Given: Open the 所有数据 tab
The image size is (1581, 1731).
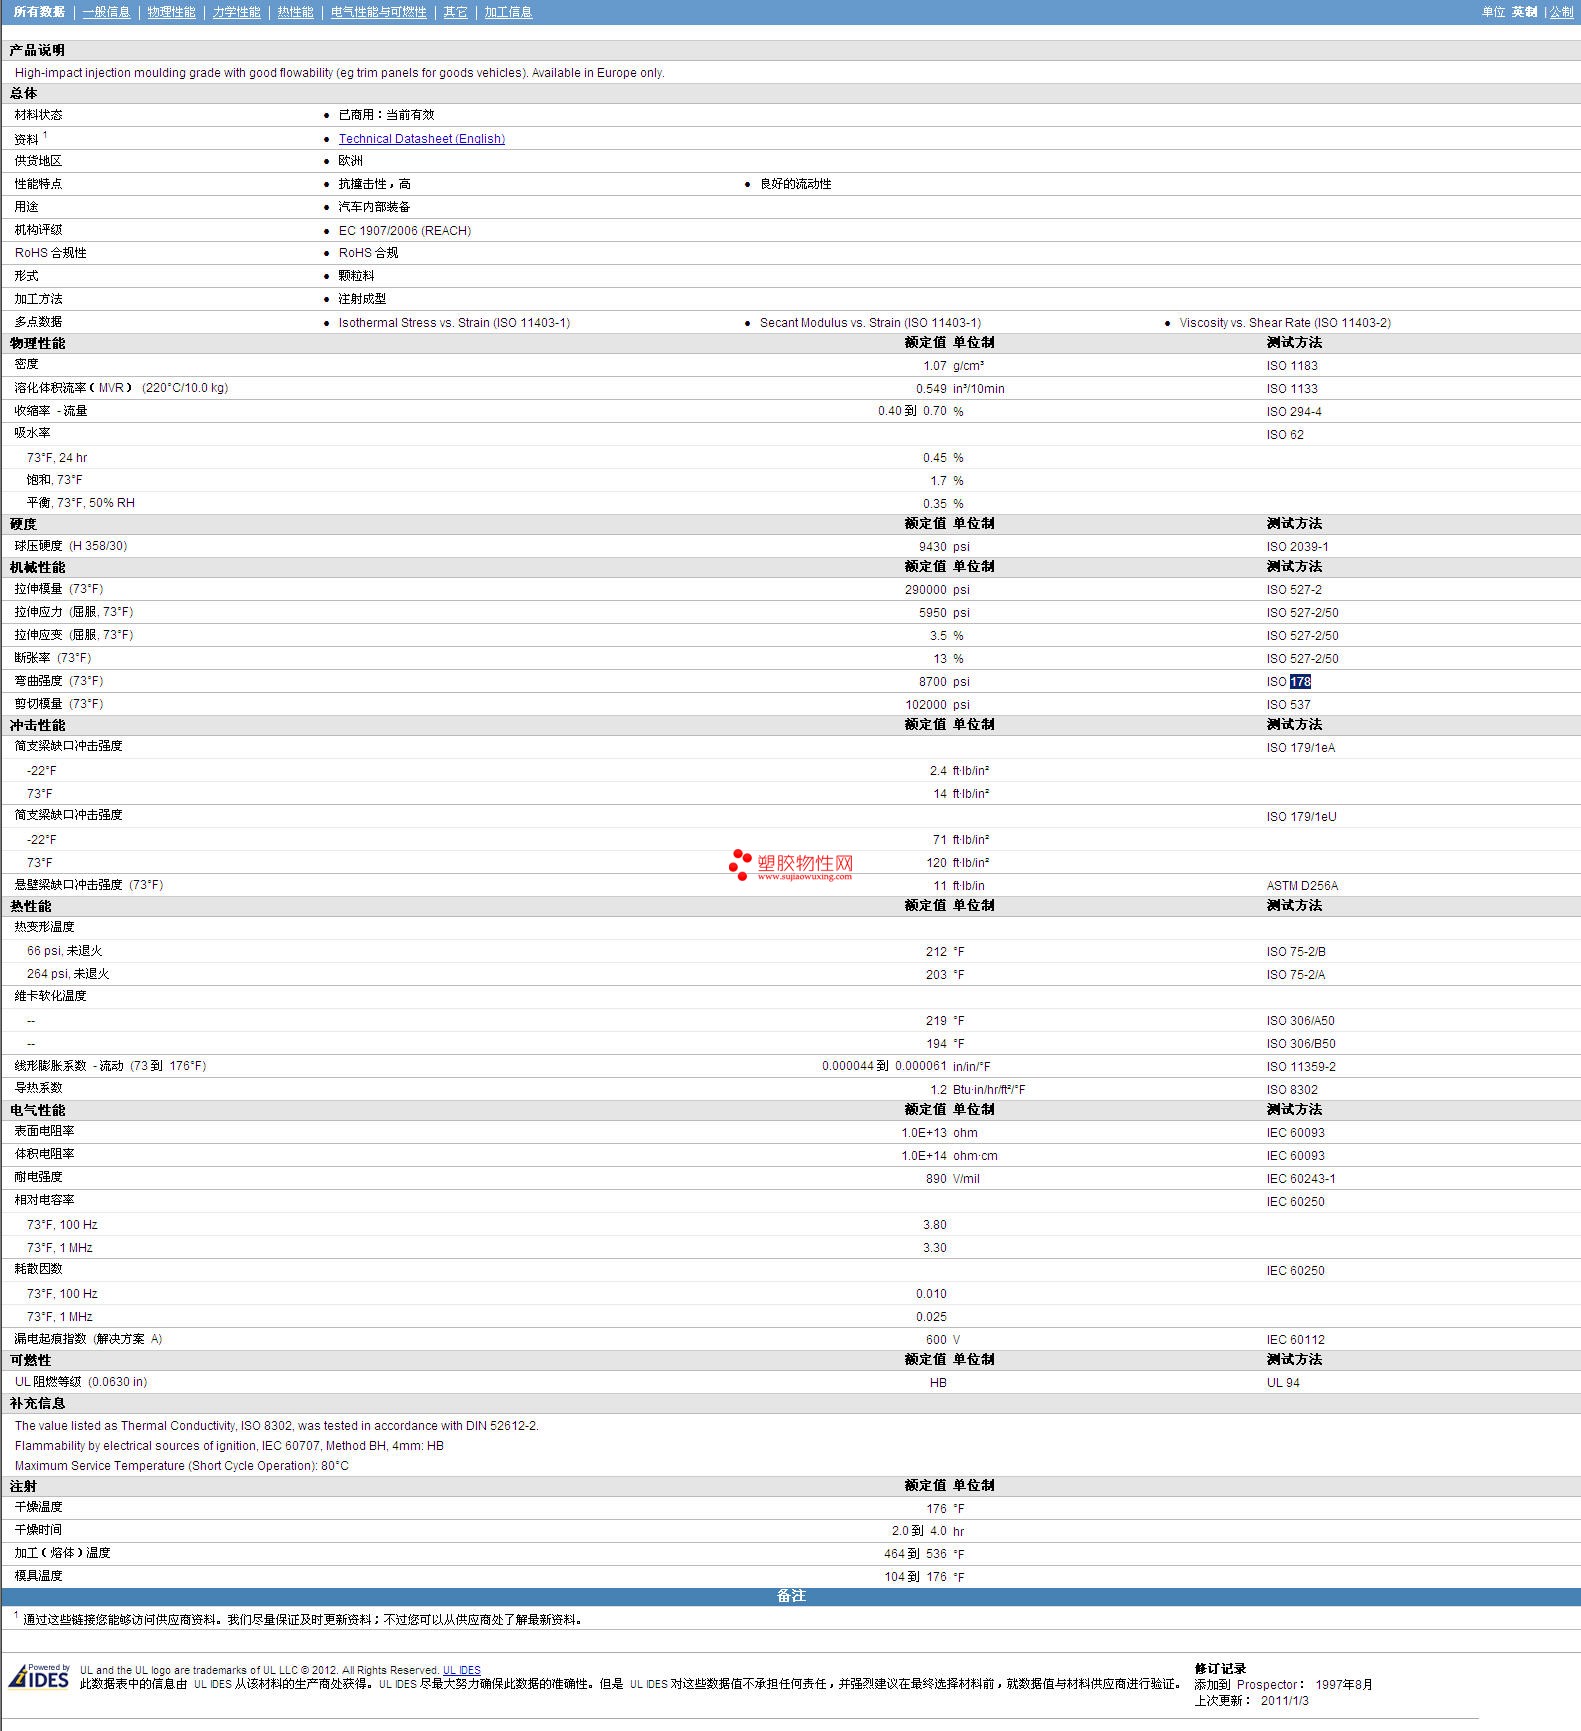Looking at the screenshot, I should tap(39, 12).
